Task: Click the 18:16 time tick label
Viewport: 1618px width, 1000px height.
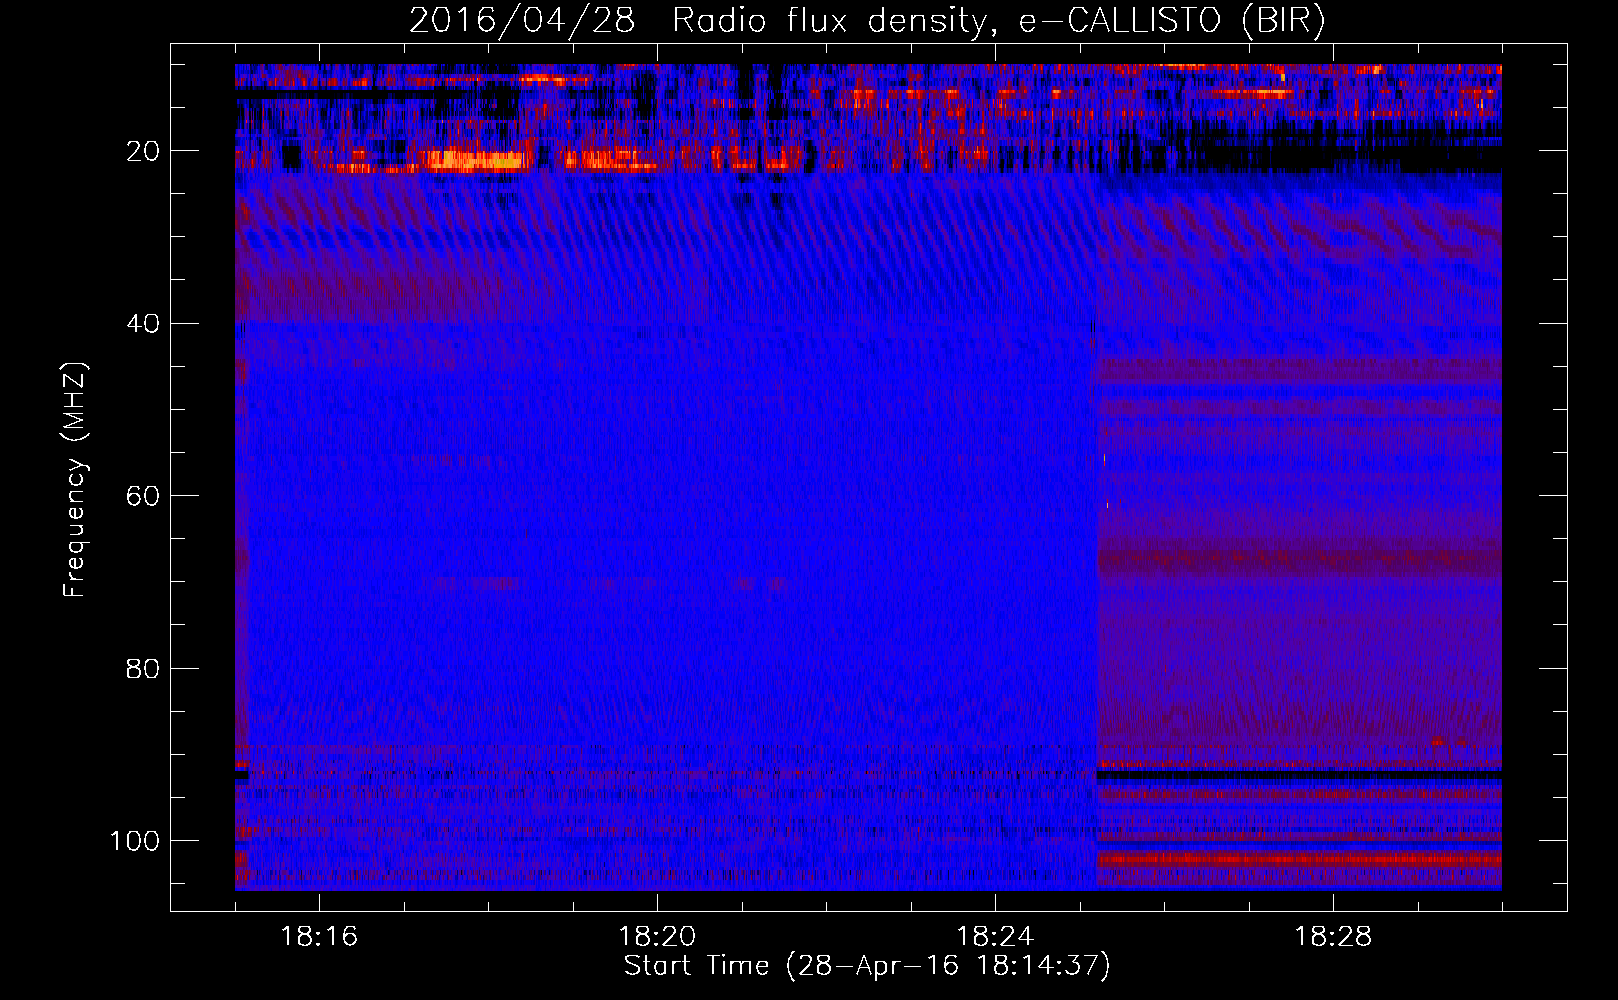Action: [319, 936]
